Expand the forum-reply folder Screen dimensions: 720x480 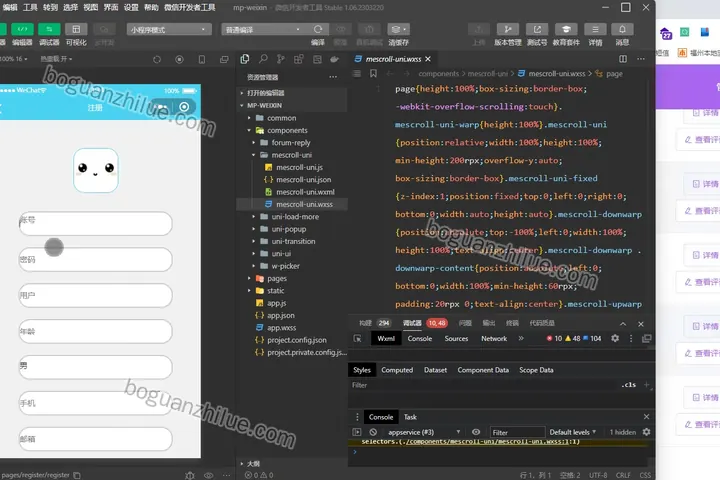tap(292, 143)
